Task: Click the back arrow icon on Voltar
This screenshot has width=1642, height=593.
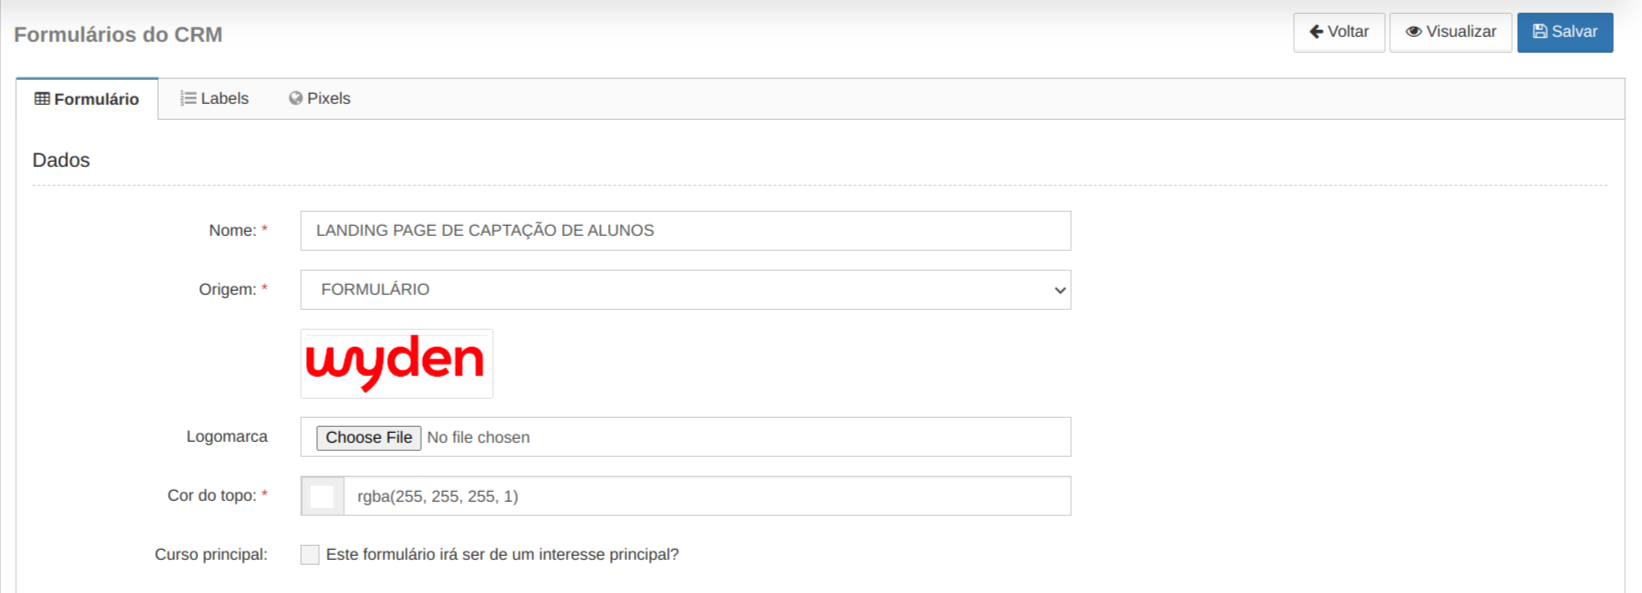Action: 1316,32
